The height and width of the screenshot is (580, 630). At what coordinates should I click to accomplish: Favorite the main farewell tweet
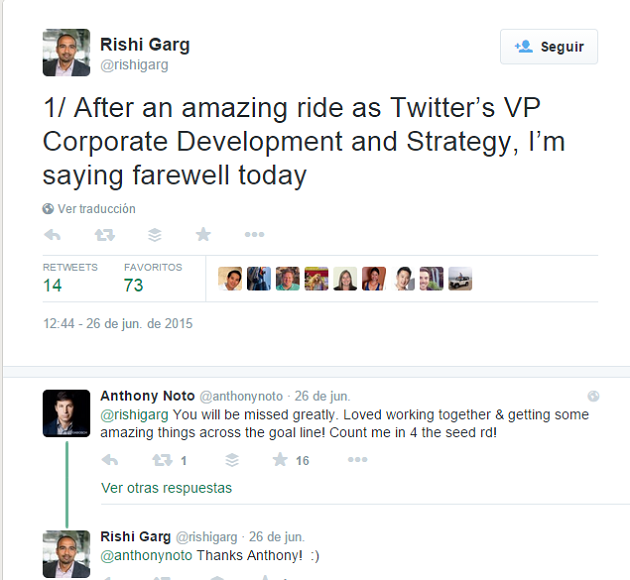(x=204, y=235)
